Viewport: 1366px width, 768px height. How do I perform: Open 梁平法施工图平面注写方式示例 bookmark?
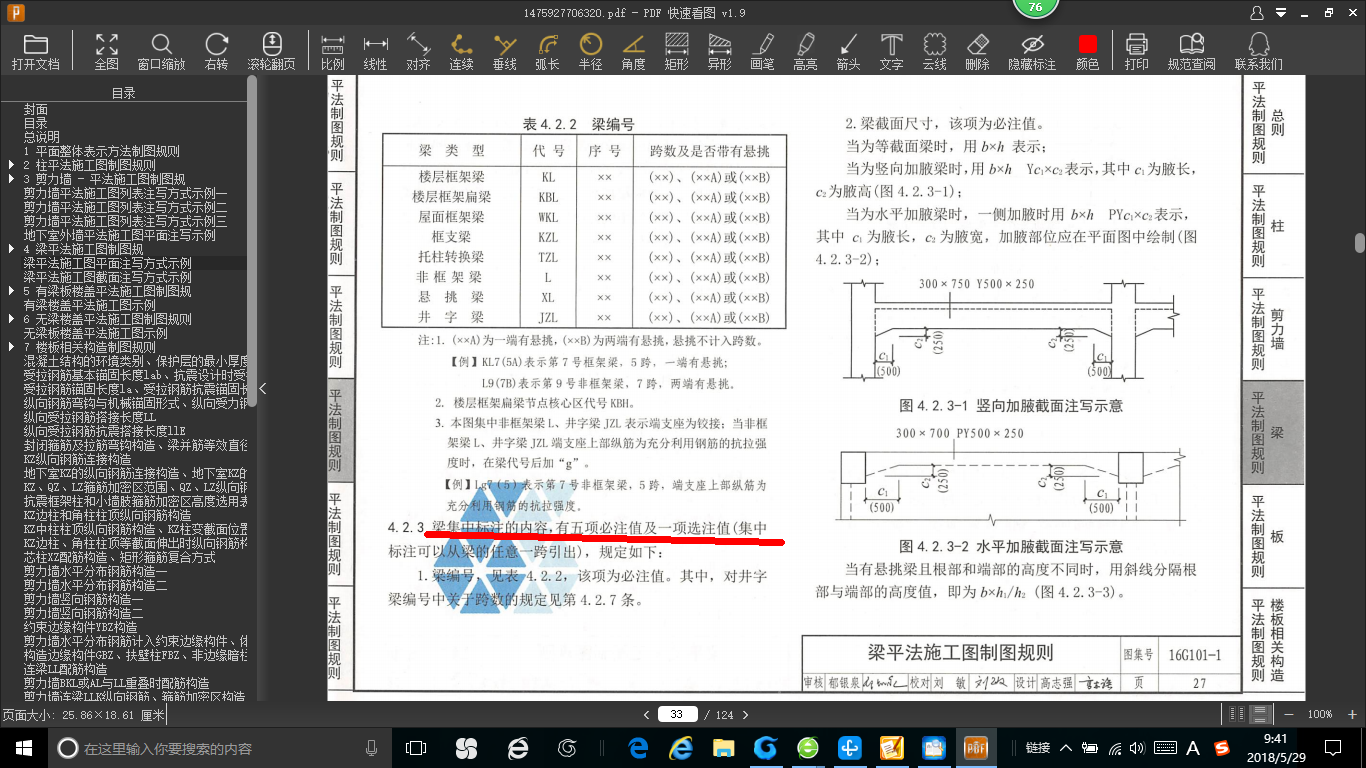click(x=108, y=263)
